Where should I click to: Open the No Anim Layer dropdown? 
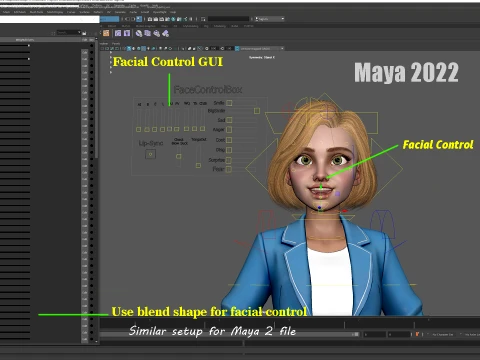point(471,334)
